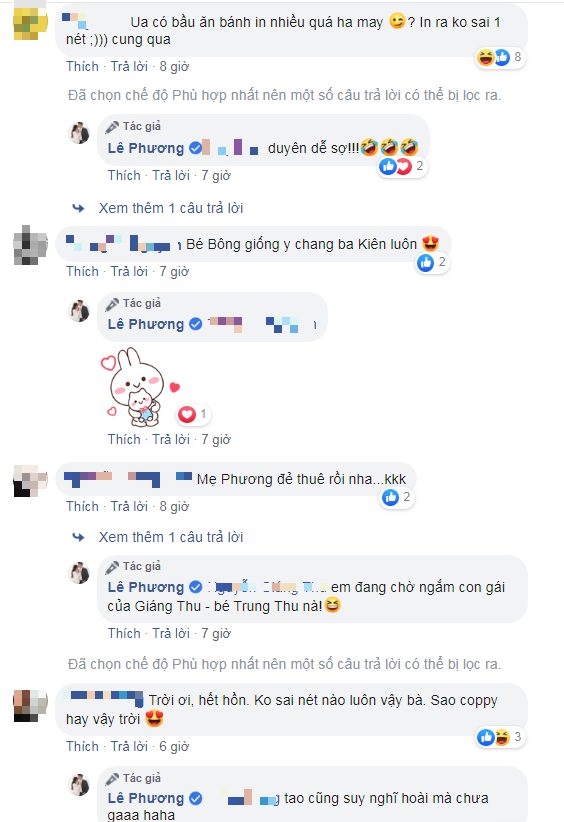Click avatar of the 'Trời ơi, hết hồn' commenter
The image size is (564, 822).
tap(30, 706)
